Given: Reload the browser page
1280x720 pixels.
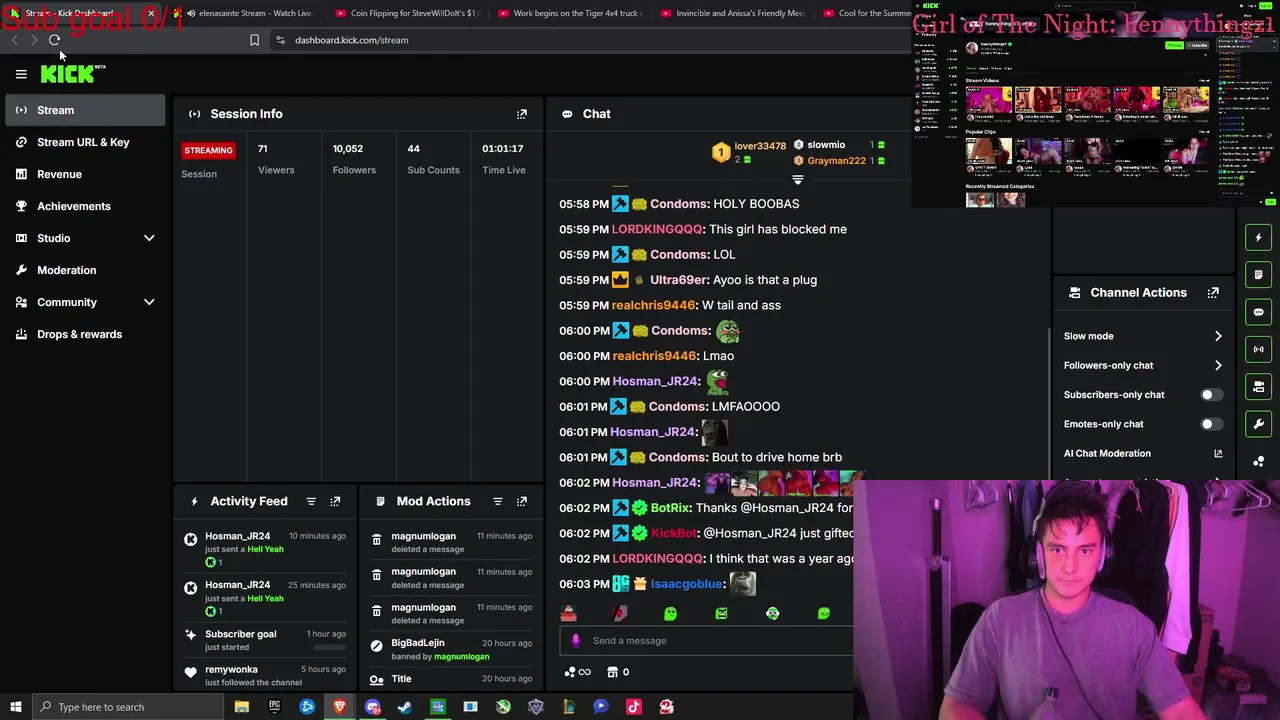Looking at the screenshot, I should tap(54, 40).
